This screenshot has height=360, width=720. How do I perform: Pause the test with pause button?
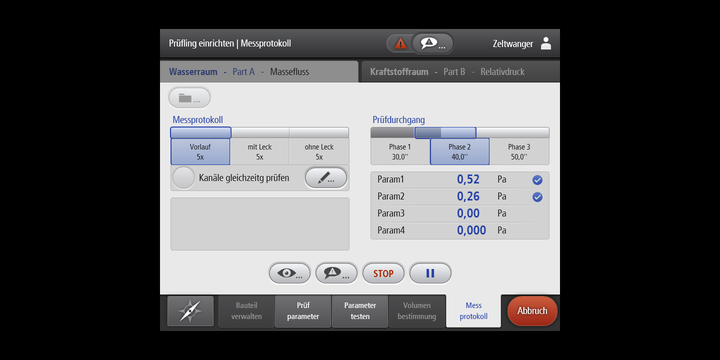[x=430, y=273]
